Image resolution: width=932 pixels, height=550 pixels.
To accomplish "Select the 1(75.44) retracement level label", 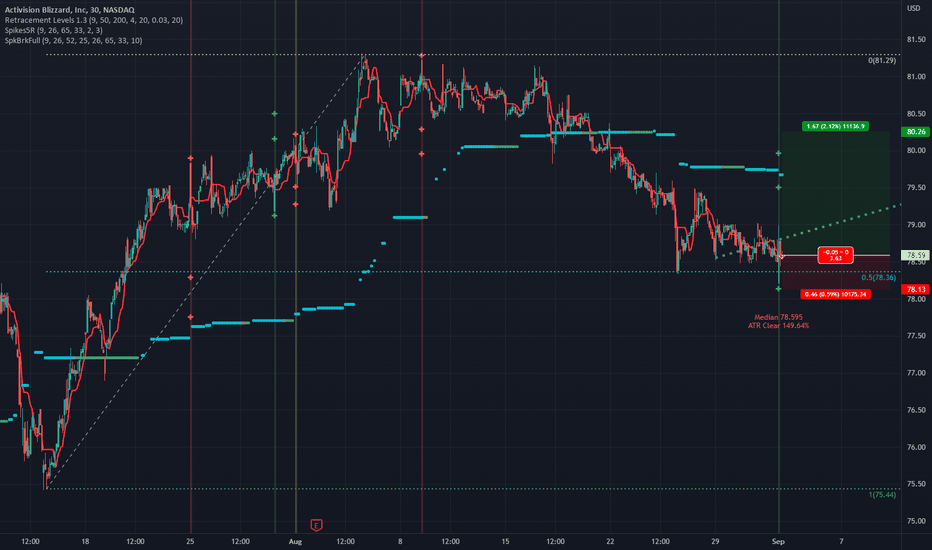I will [882, 495].
